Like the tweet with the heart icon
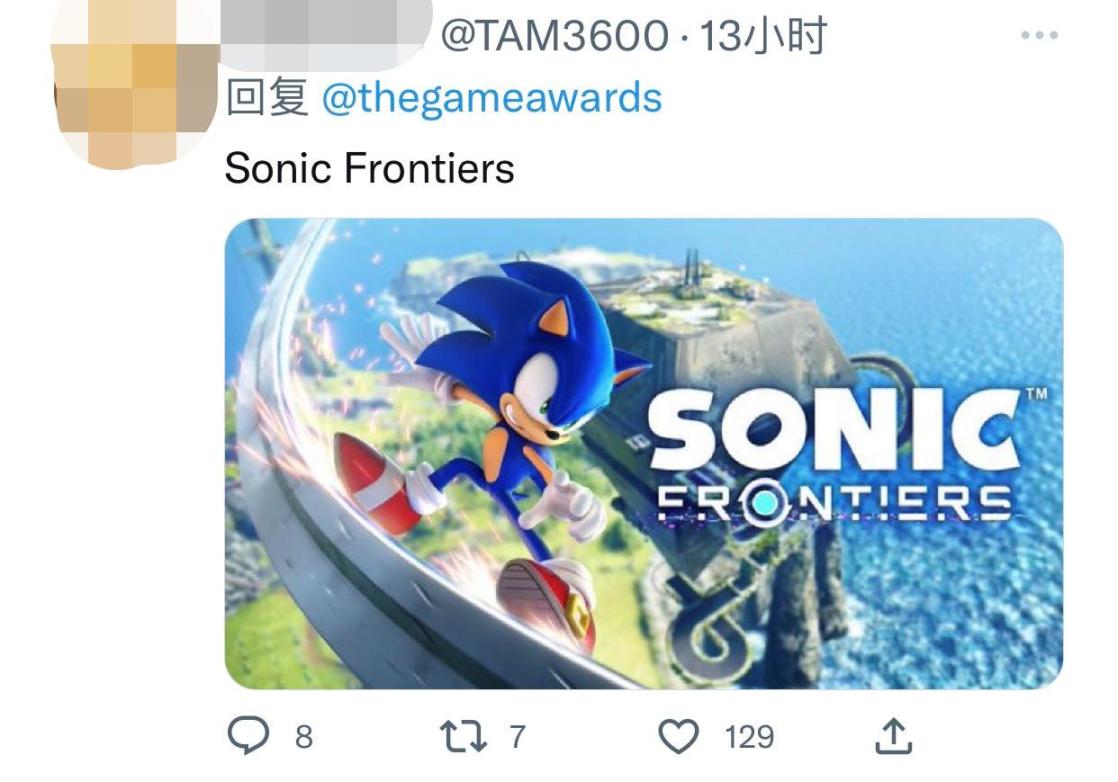Screen dimensions: 1118x782 pyautogui.click(x=680, y=737)
